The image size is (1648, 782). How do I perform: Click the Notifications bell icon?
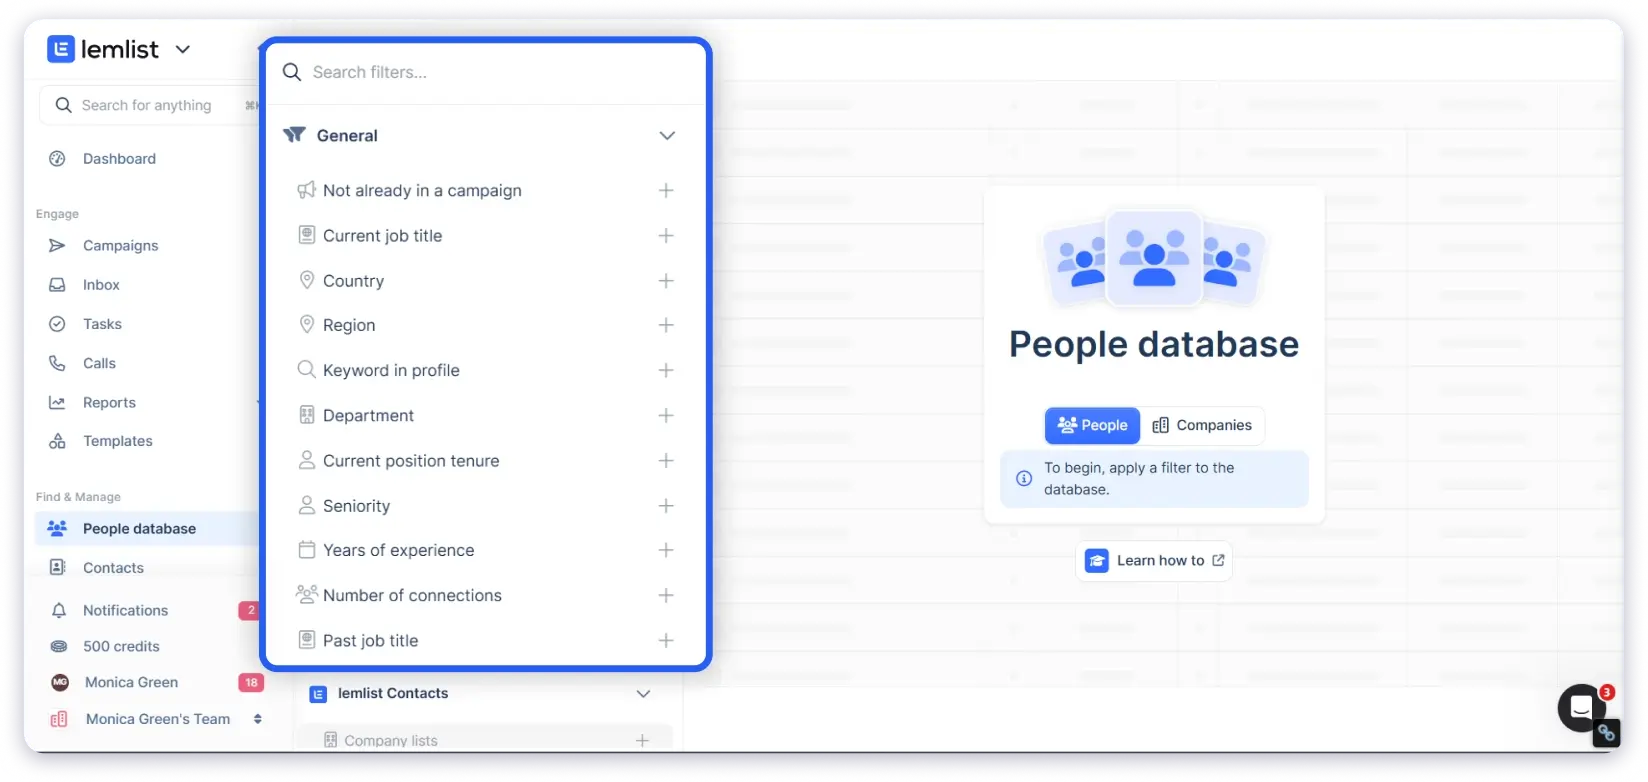pos(59,610)
